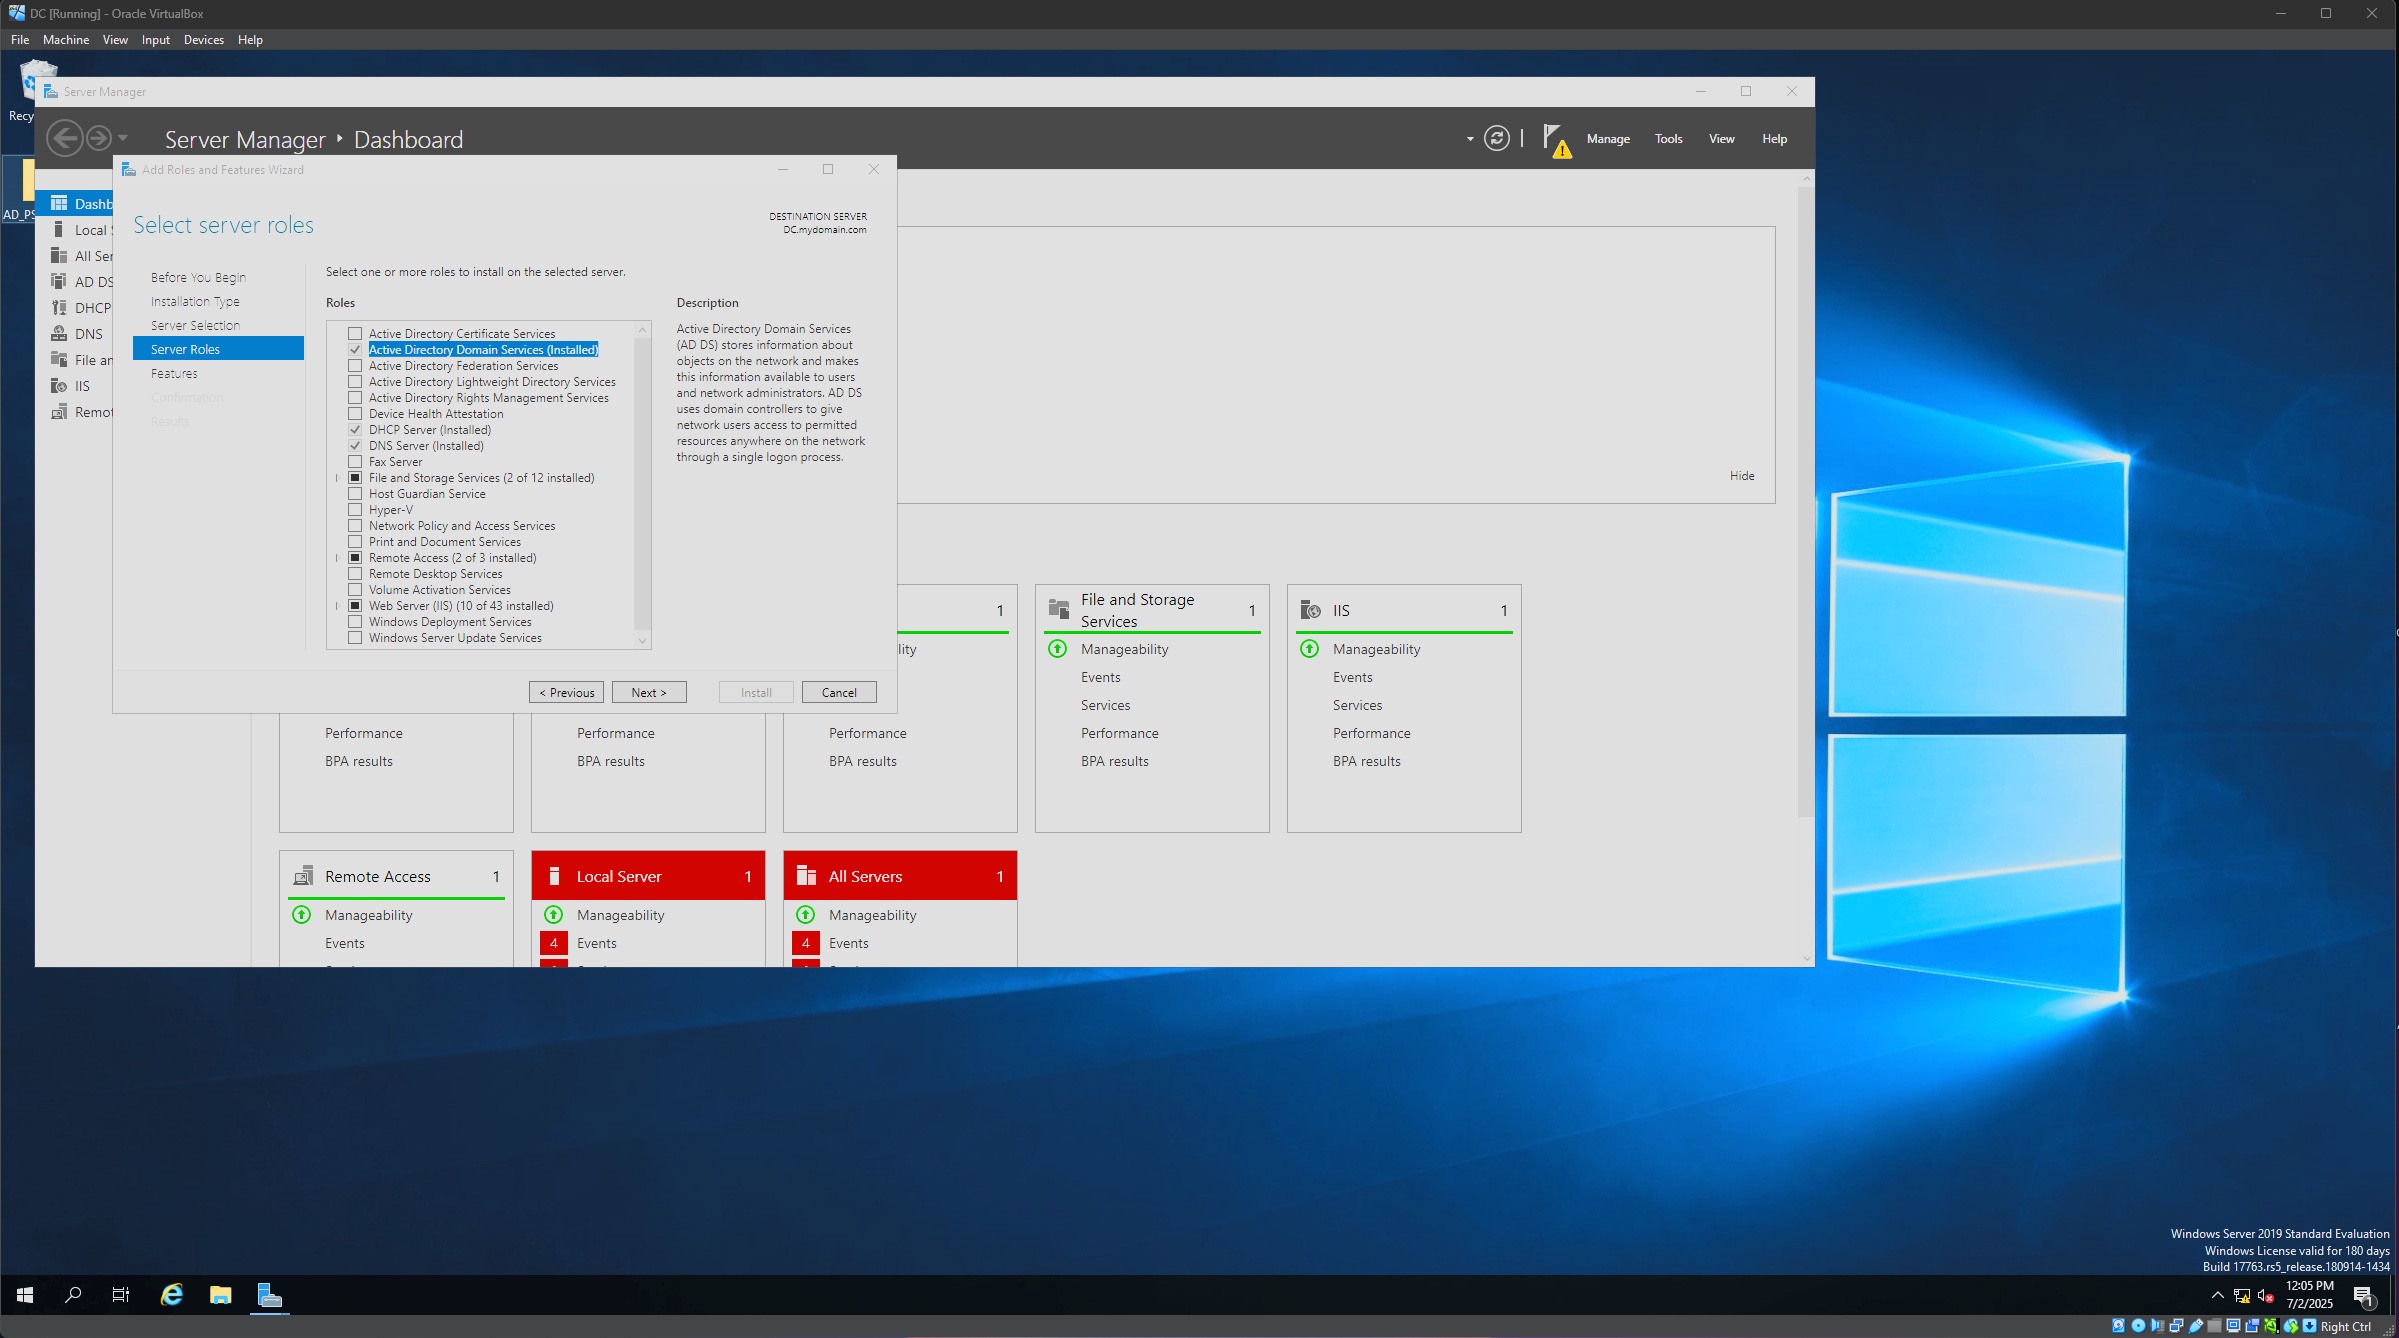Check Active Directory Federation Services role
This screenshot has width=2399, height=1338.
coord(355,366)
